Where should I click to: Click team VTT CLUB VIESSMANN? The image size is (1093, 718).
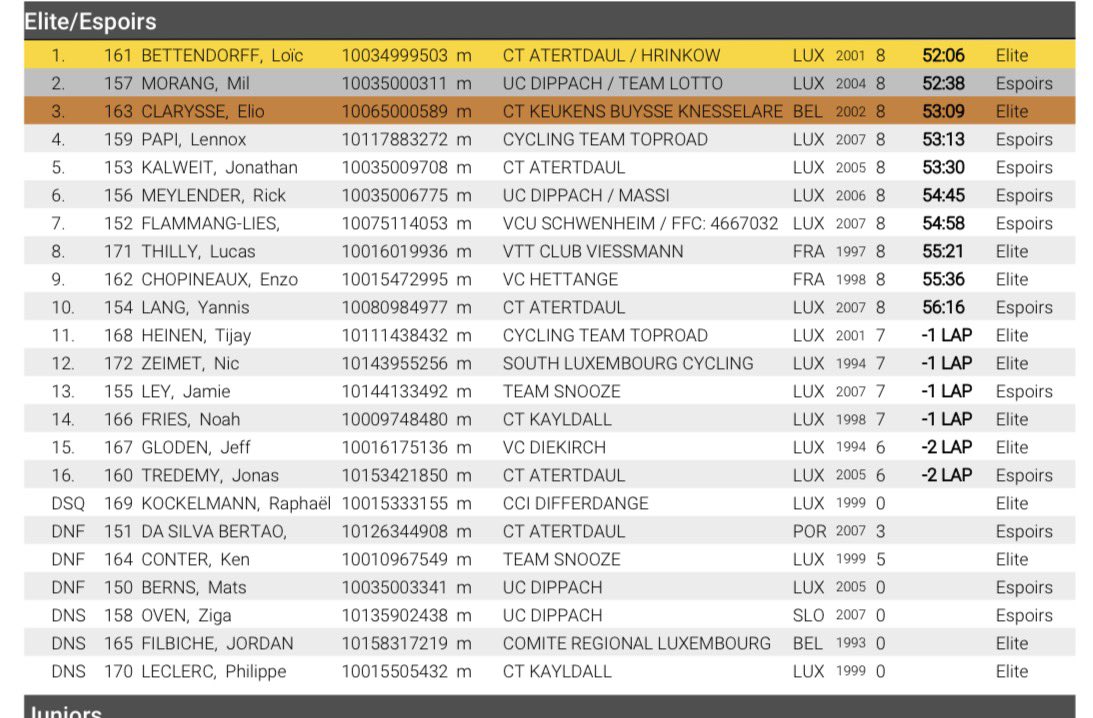coord(593,252)
